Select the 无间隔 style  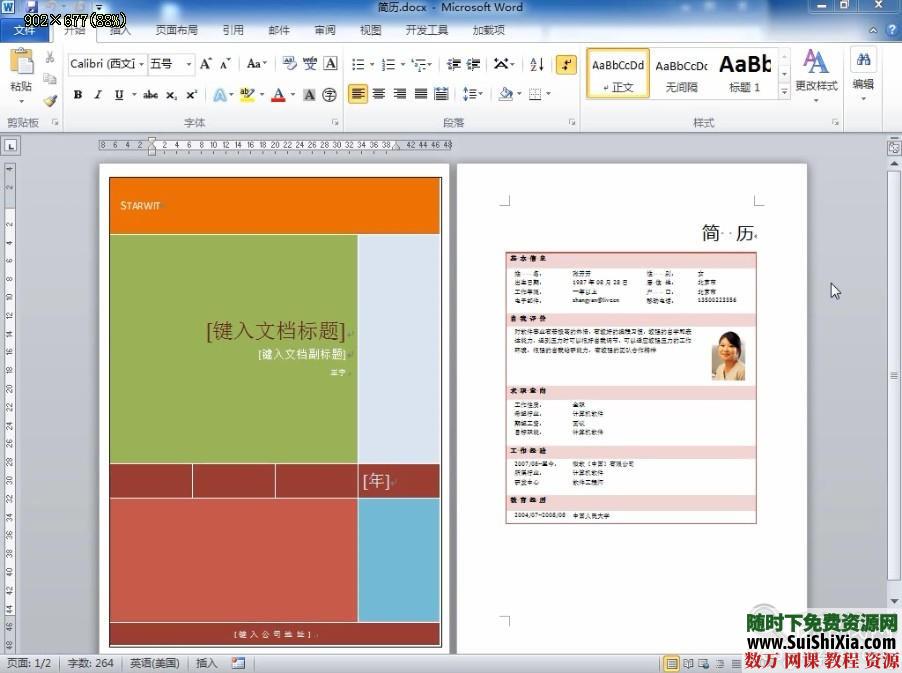(x=681, y=72)
